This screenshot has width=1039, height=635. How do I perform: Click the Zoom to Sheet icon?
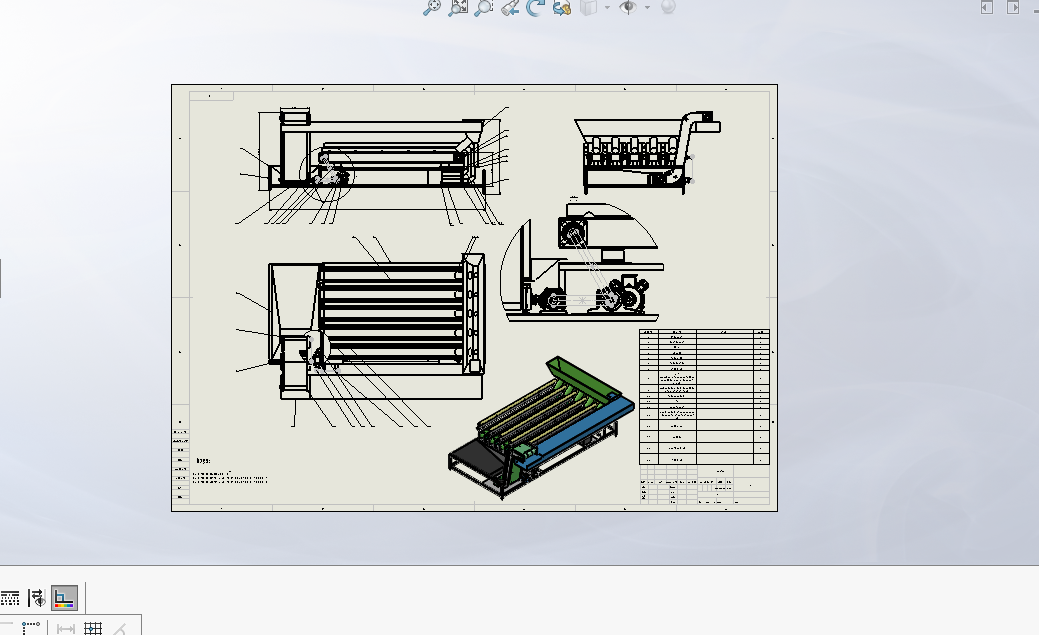(x=458, y=7)
